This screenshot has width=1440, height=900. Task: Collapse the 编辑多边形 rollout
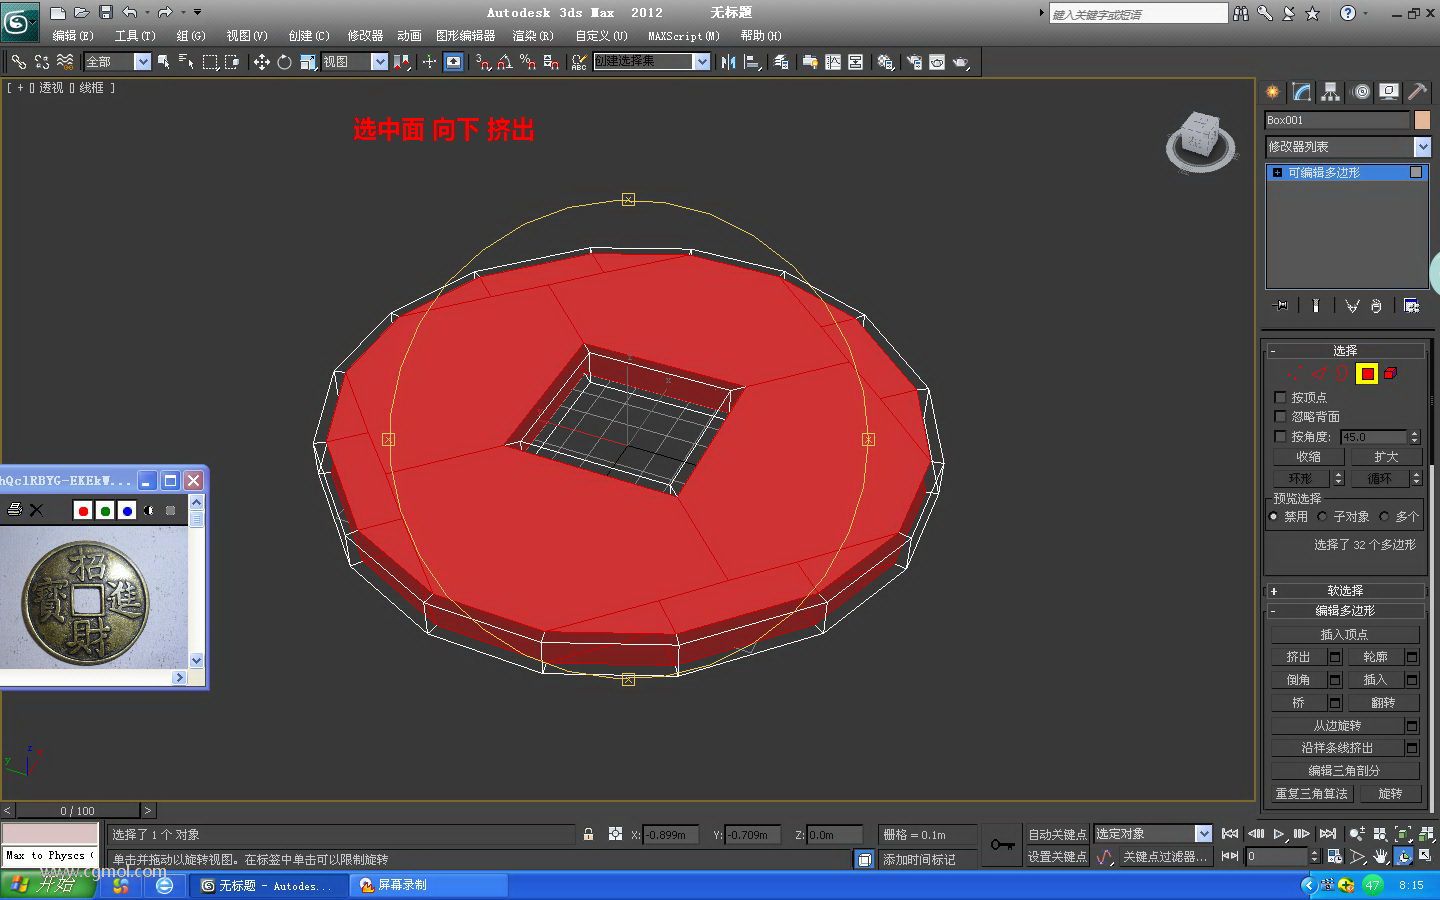coord(1345,611)
